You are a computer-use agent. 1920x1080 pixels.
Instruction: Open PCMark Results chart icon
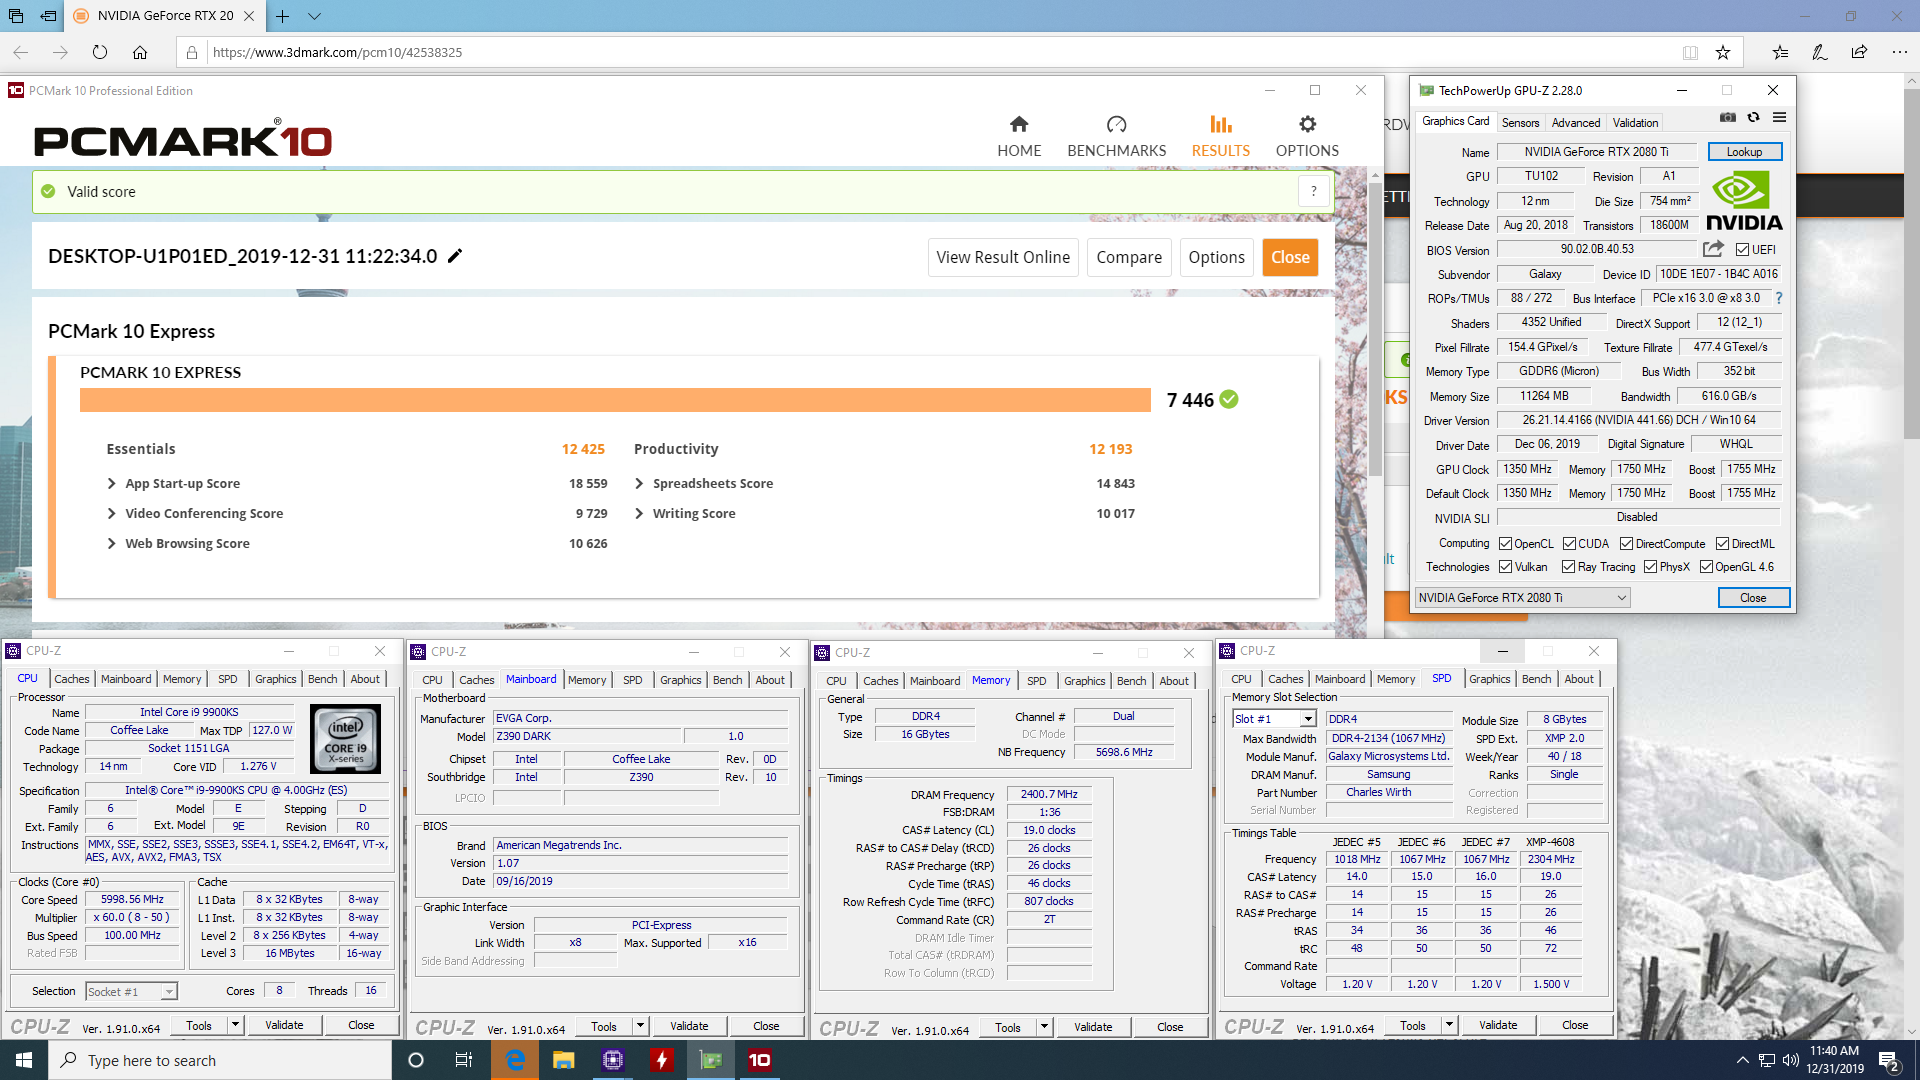1220,124
